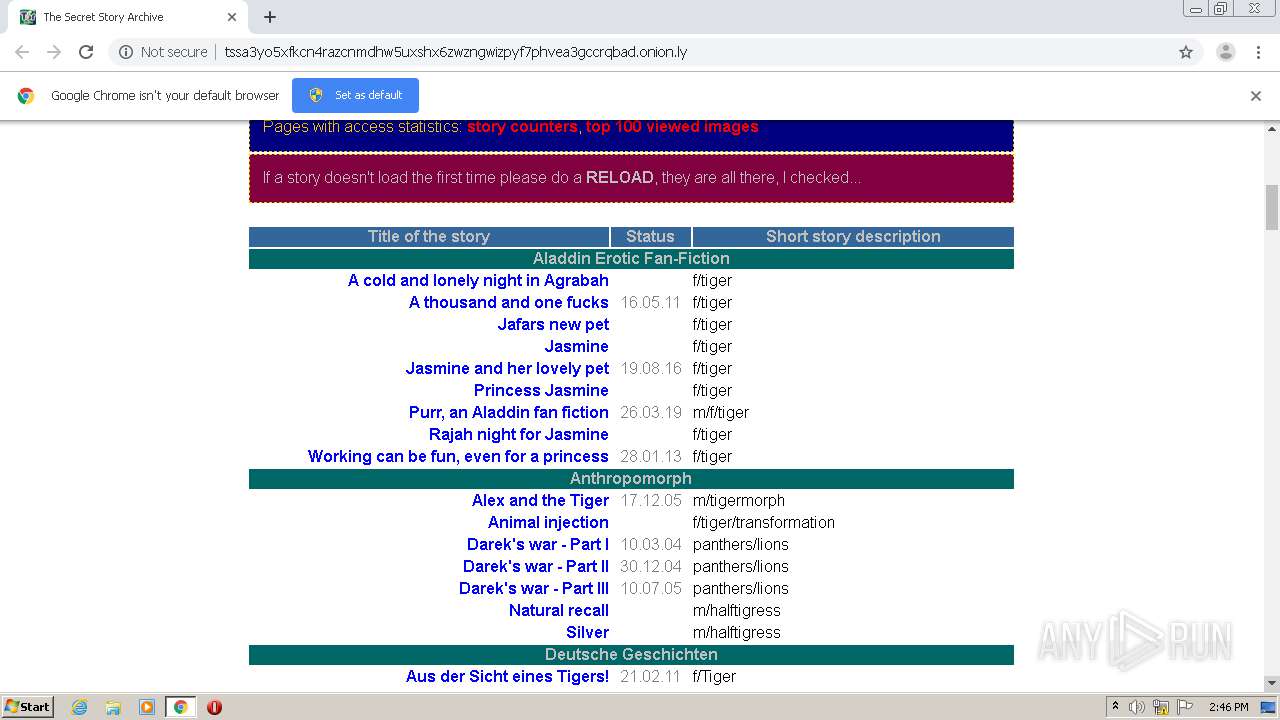
Task: Click the date 26.03.19
Action: [x=651, y=412]
